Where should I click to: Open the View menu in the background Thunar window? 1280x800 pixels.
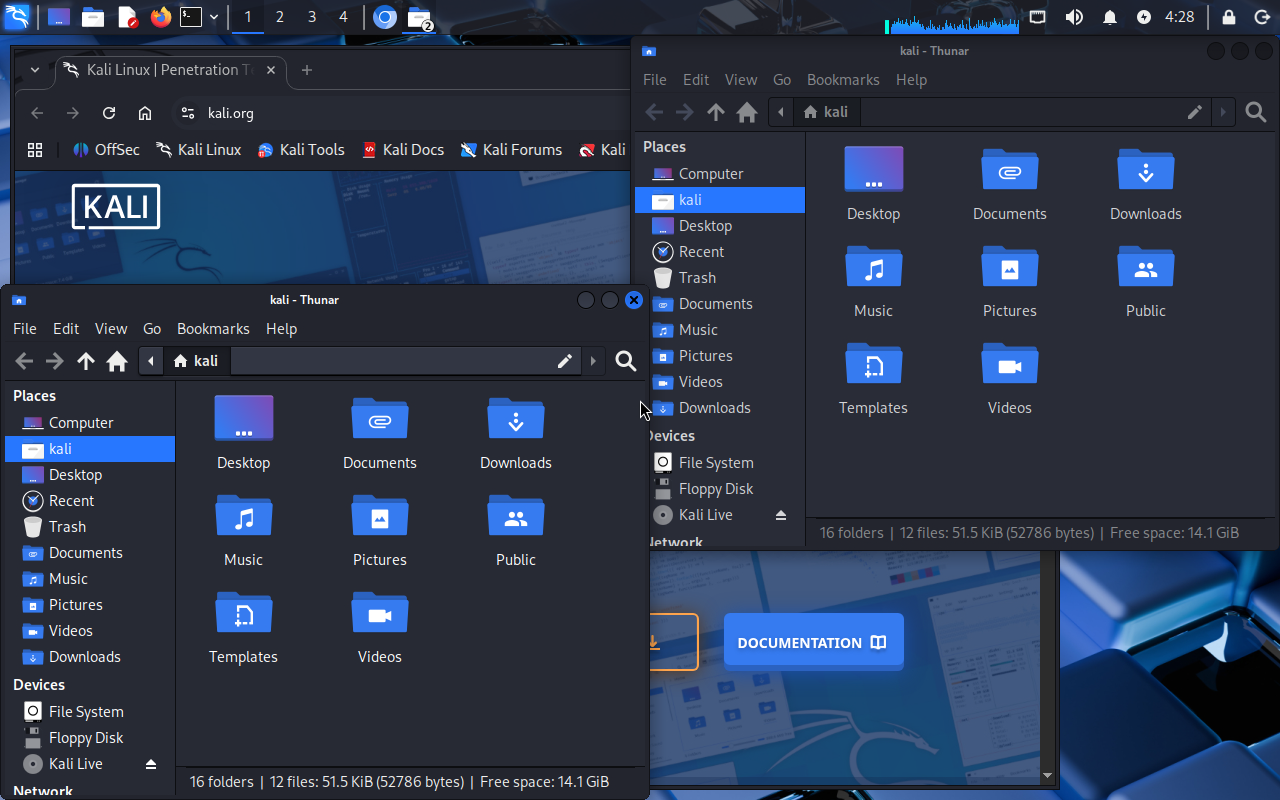point(740,79)
